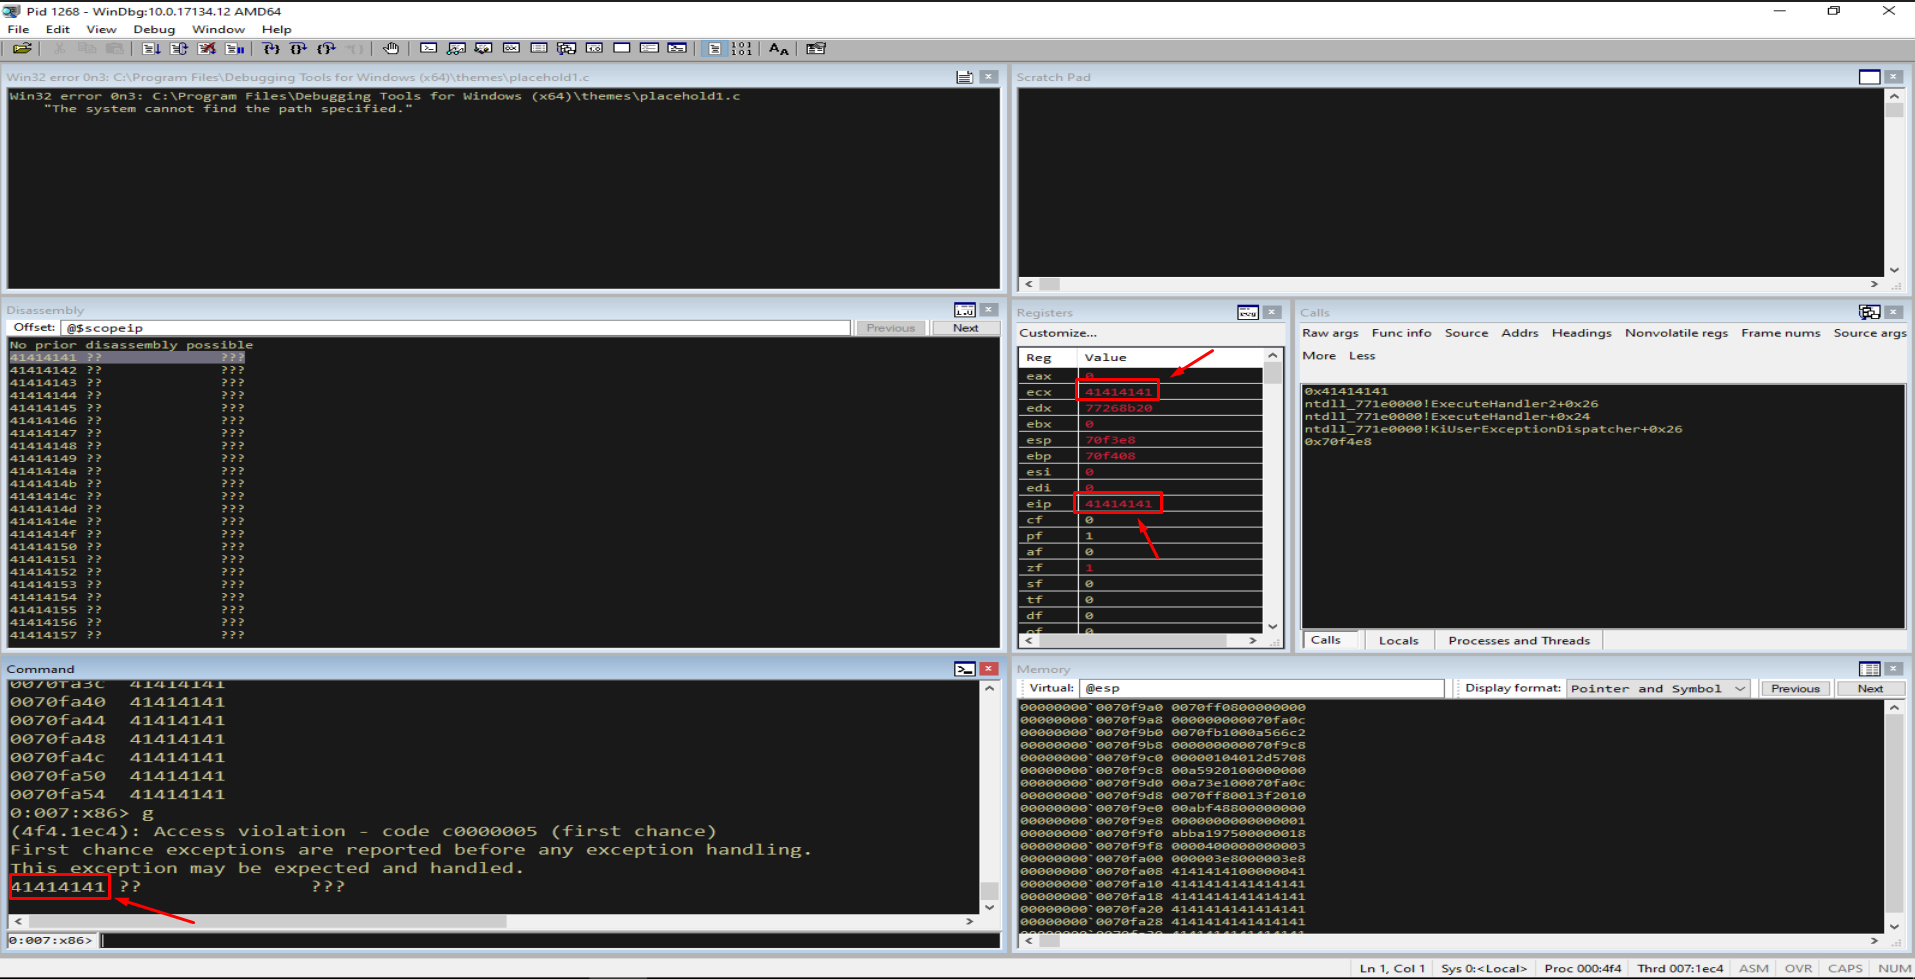Viewport: 1915px width, 979px height.
Task: Select the ecx register value
Action: click(x=1118, y=392)
